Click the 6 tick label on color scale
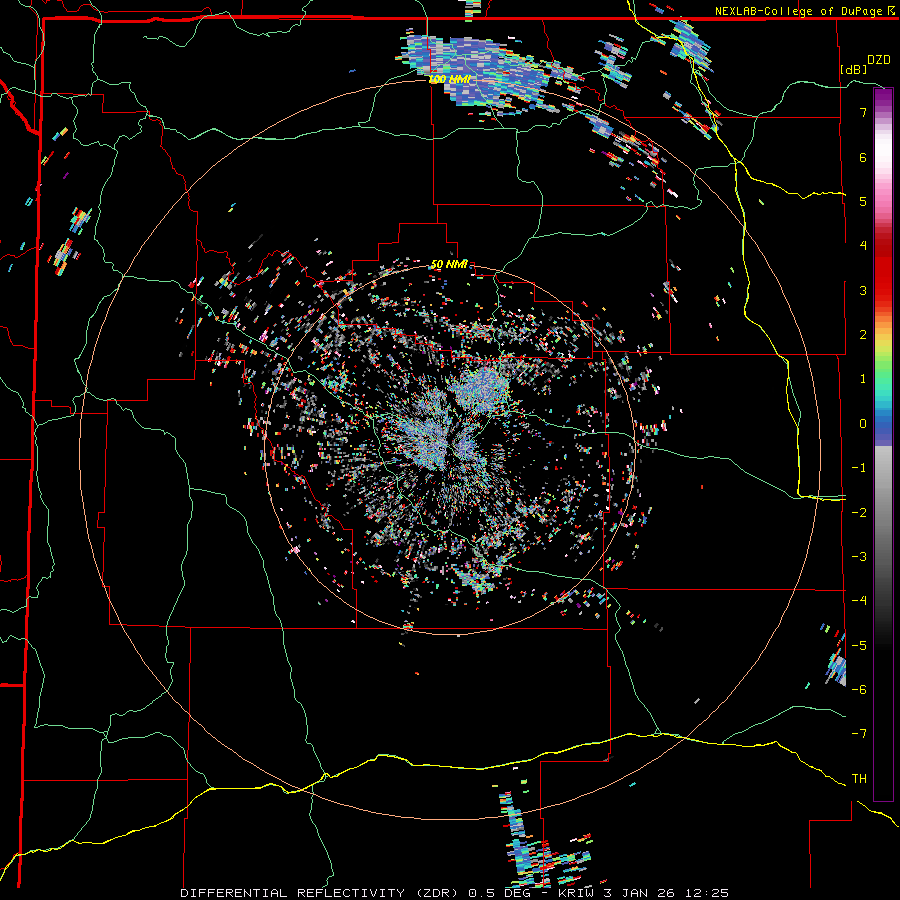Screen dimensions: 900x900 863,157
